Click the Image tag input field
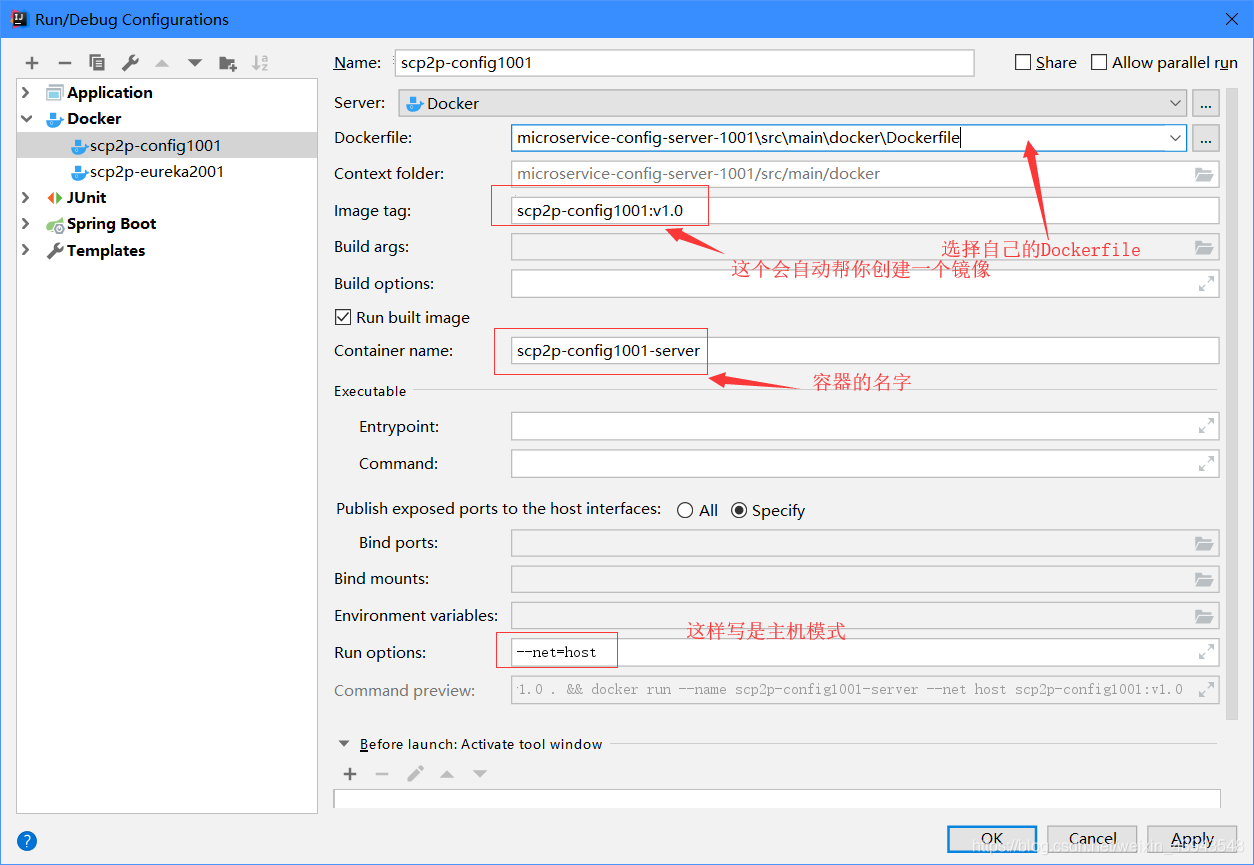The image size is (1254, 865). coord(865,211)
